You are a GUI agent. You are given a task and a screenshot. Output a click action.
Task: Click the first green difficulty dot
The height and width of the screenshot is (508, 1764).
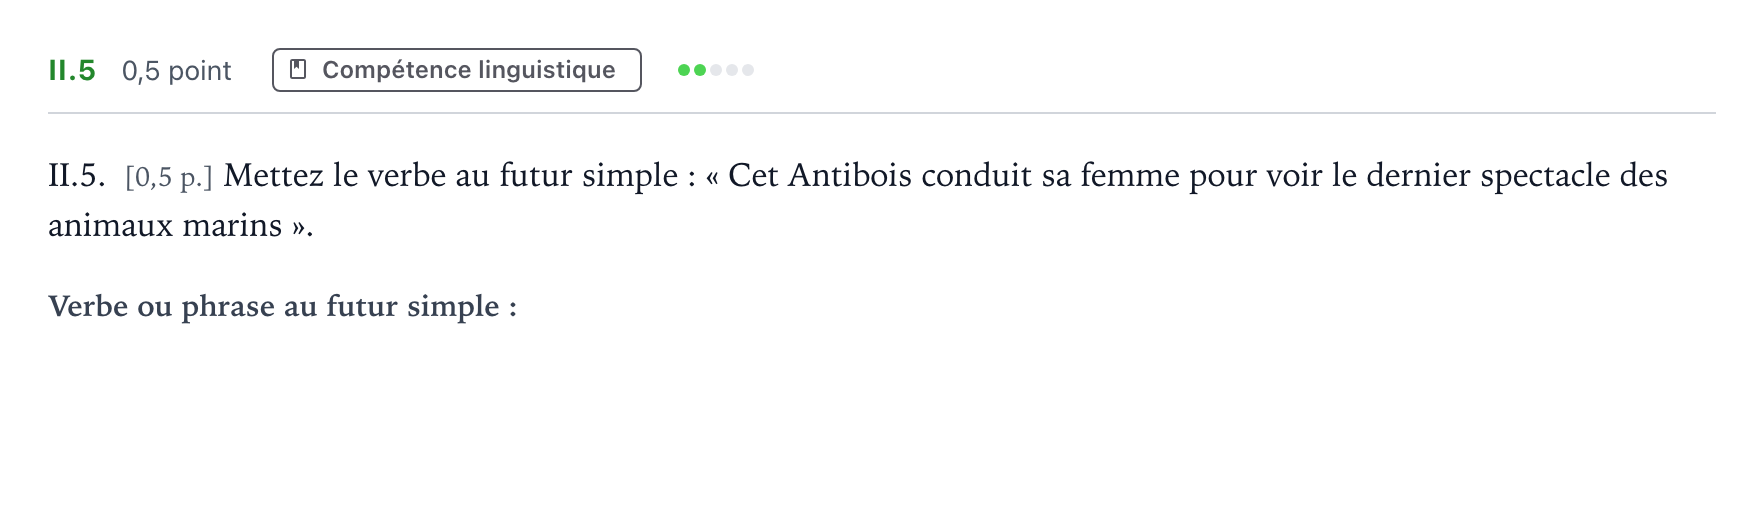click(x=684, y=70)
